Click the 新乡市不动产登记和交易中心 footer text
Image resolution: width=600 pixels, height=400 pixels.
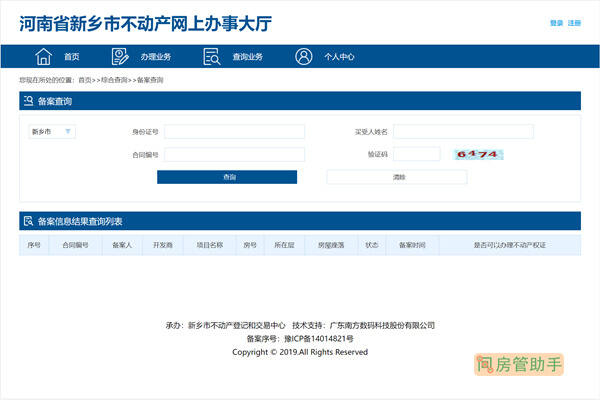tap(236, 325)
